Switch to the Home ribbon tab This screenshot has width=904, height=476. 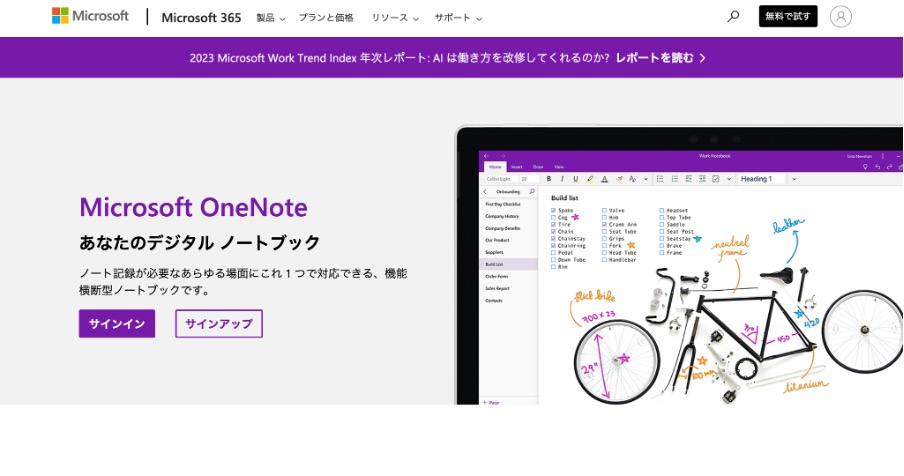click(x=495, y=167)
